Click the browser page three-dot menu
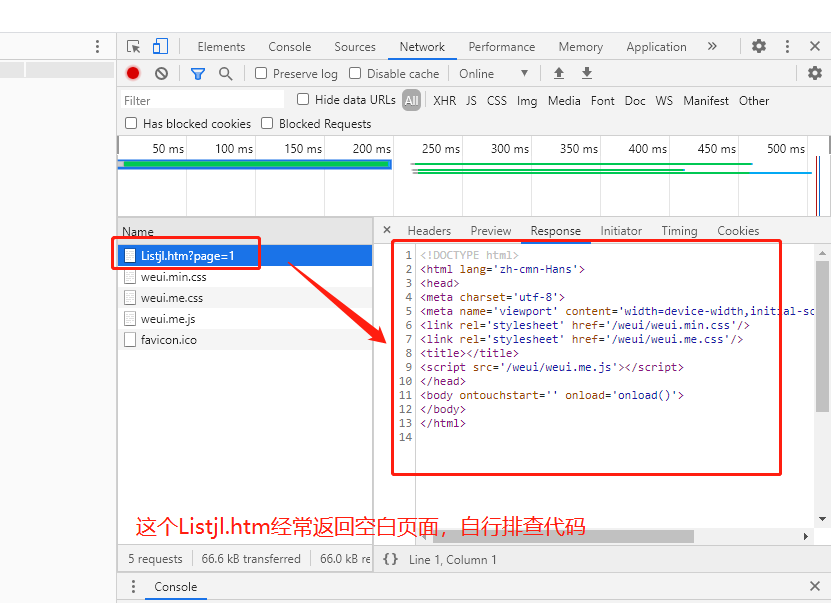Screen dimensions: 831x603 [x=97, y=47]
